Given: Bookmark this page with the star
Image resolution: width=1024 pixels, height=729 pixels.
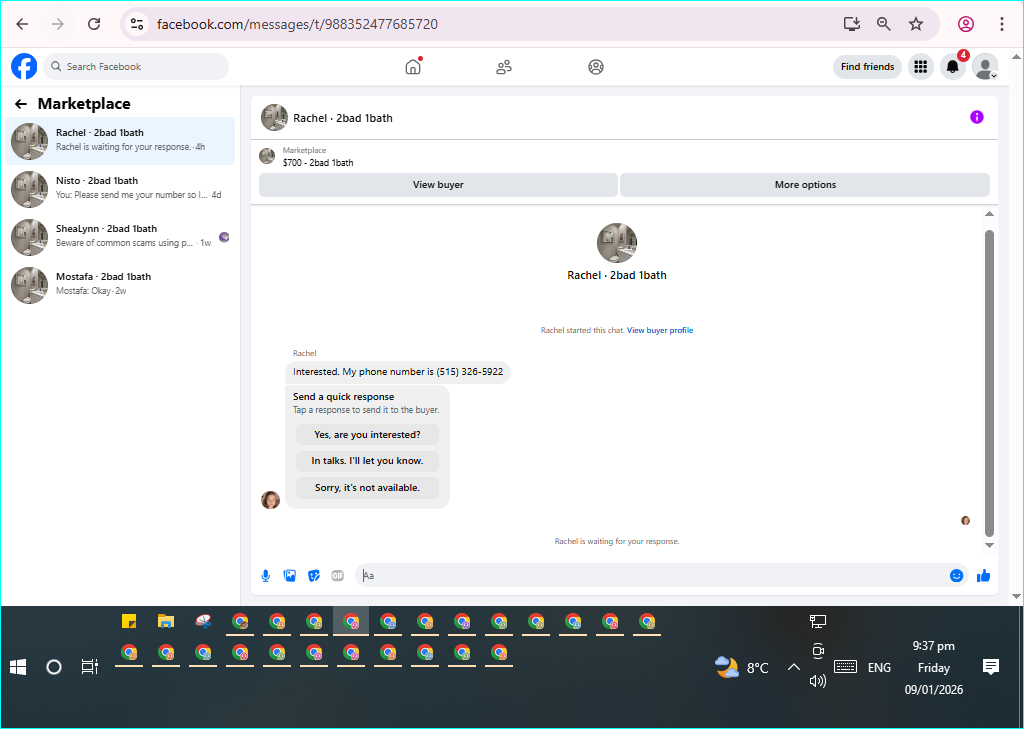Looking at the screenshot, I should 916,24.
